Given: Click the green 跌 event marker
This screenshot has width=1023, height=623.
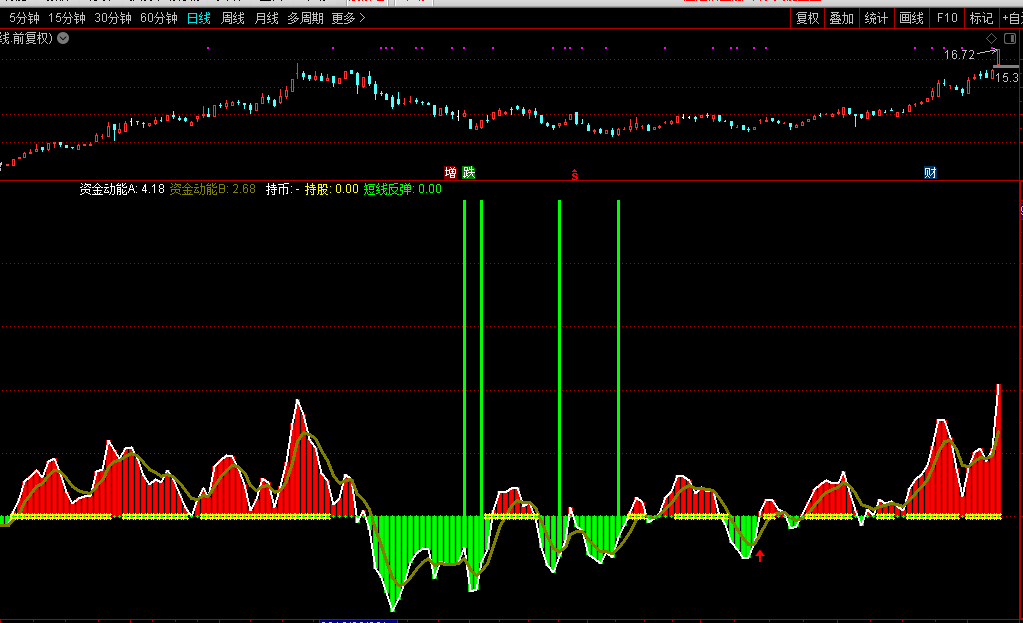Looking at the screenshot, I should point(468,172).
